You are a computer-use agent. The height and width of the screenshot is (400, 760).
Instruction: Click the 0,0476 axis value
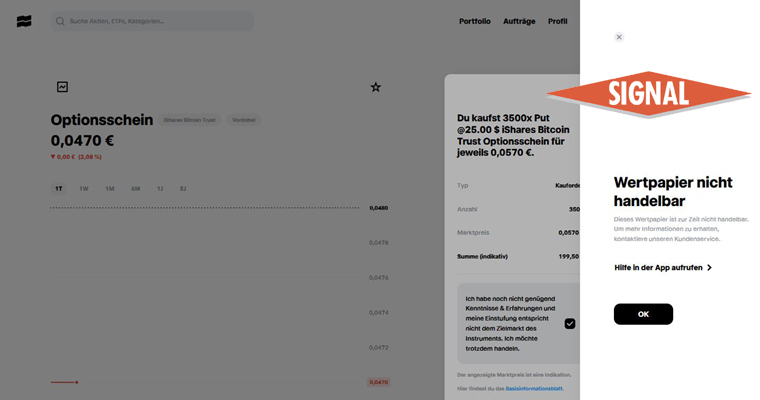coord(379,278)
